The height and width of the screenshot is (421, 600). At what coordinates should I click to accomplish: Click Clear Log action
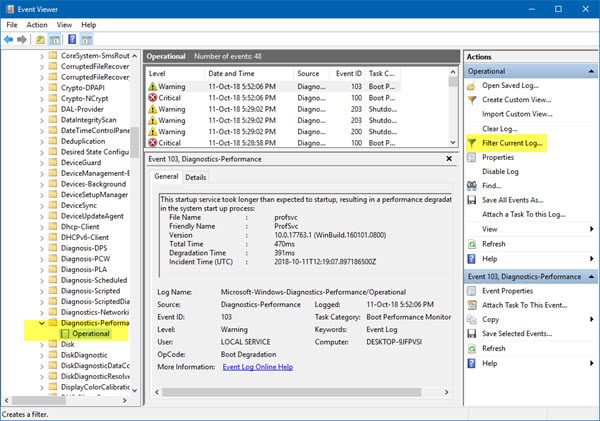[x=499, y=129]
